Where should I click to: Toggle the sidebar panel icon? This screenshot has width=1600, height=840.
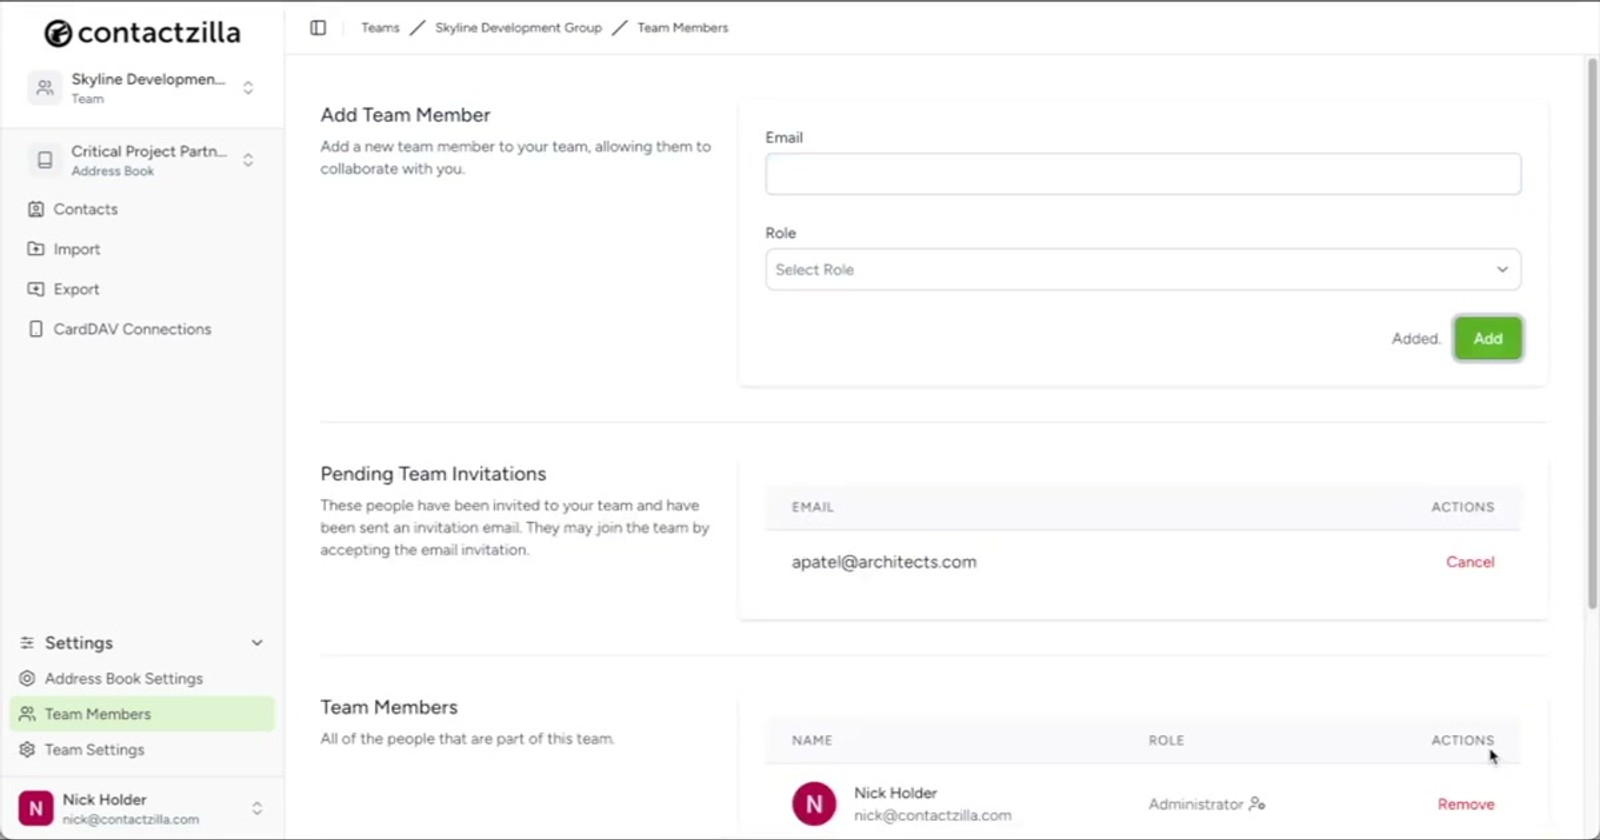click(318, 28)
